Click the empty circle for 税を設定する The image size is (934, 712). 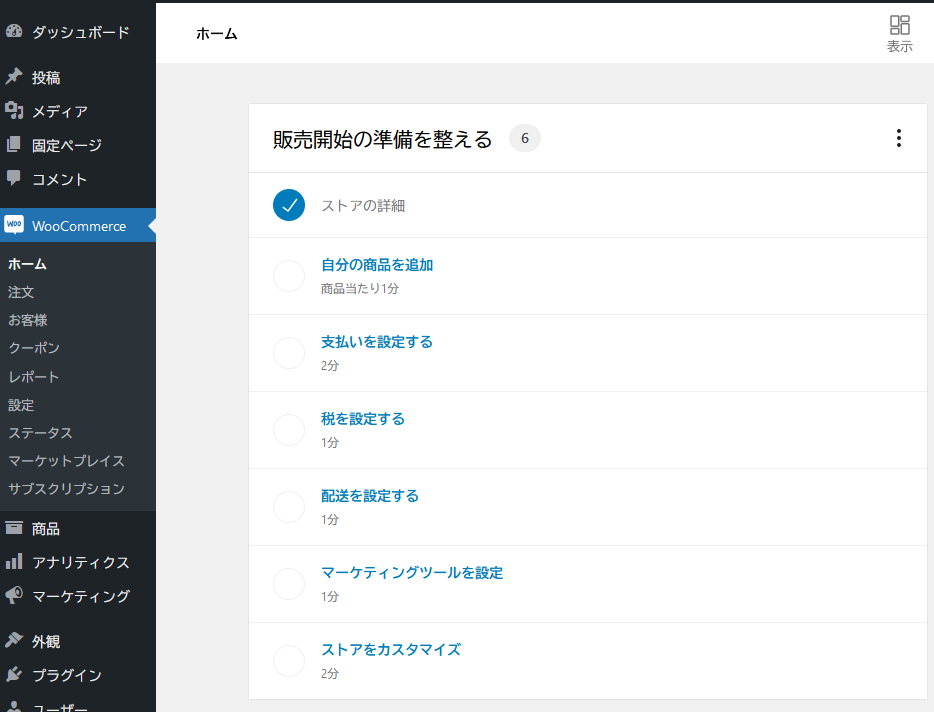pyautogui.click(x=289, y=430)
